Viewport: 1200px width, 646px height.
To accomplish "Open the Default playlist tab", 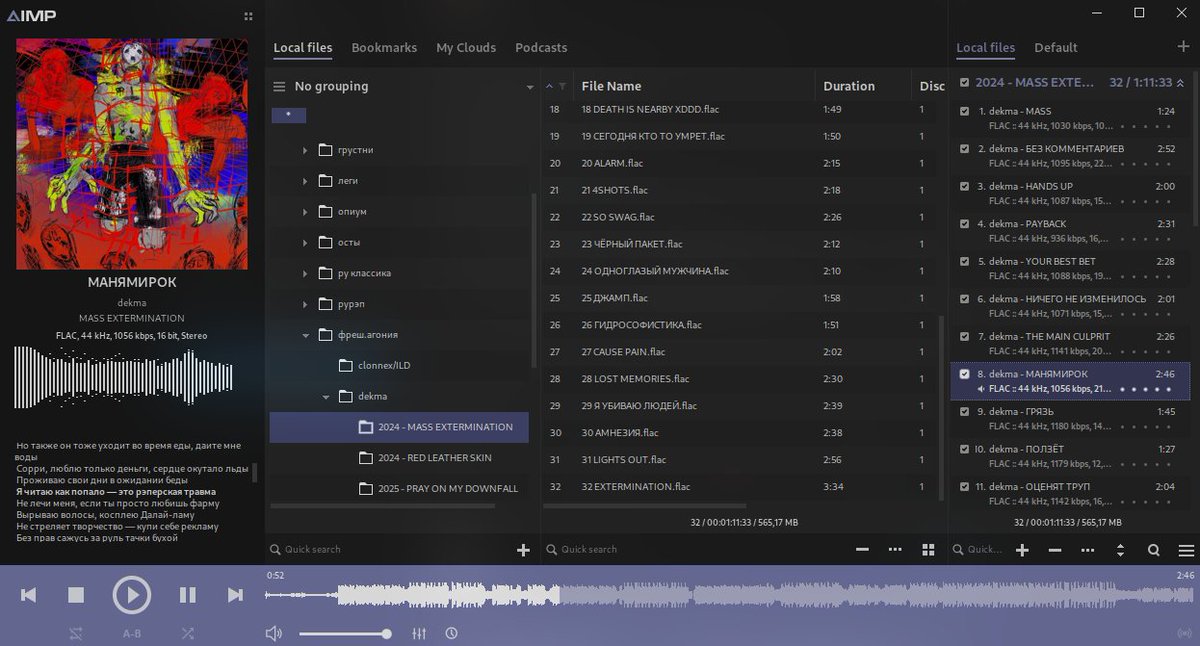I will coord(1056,47).
